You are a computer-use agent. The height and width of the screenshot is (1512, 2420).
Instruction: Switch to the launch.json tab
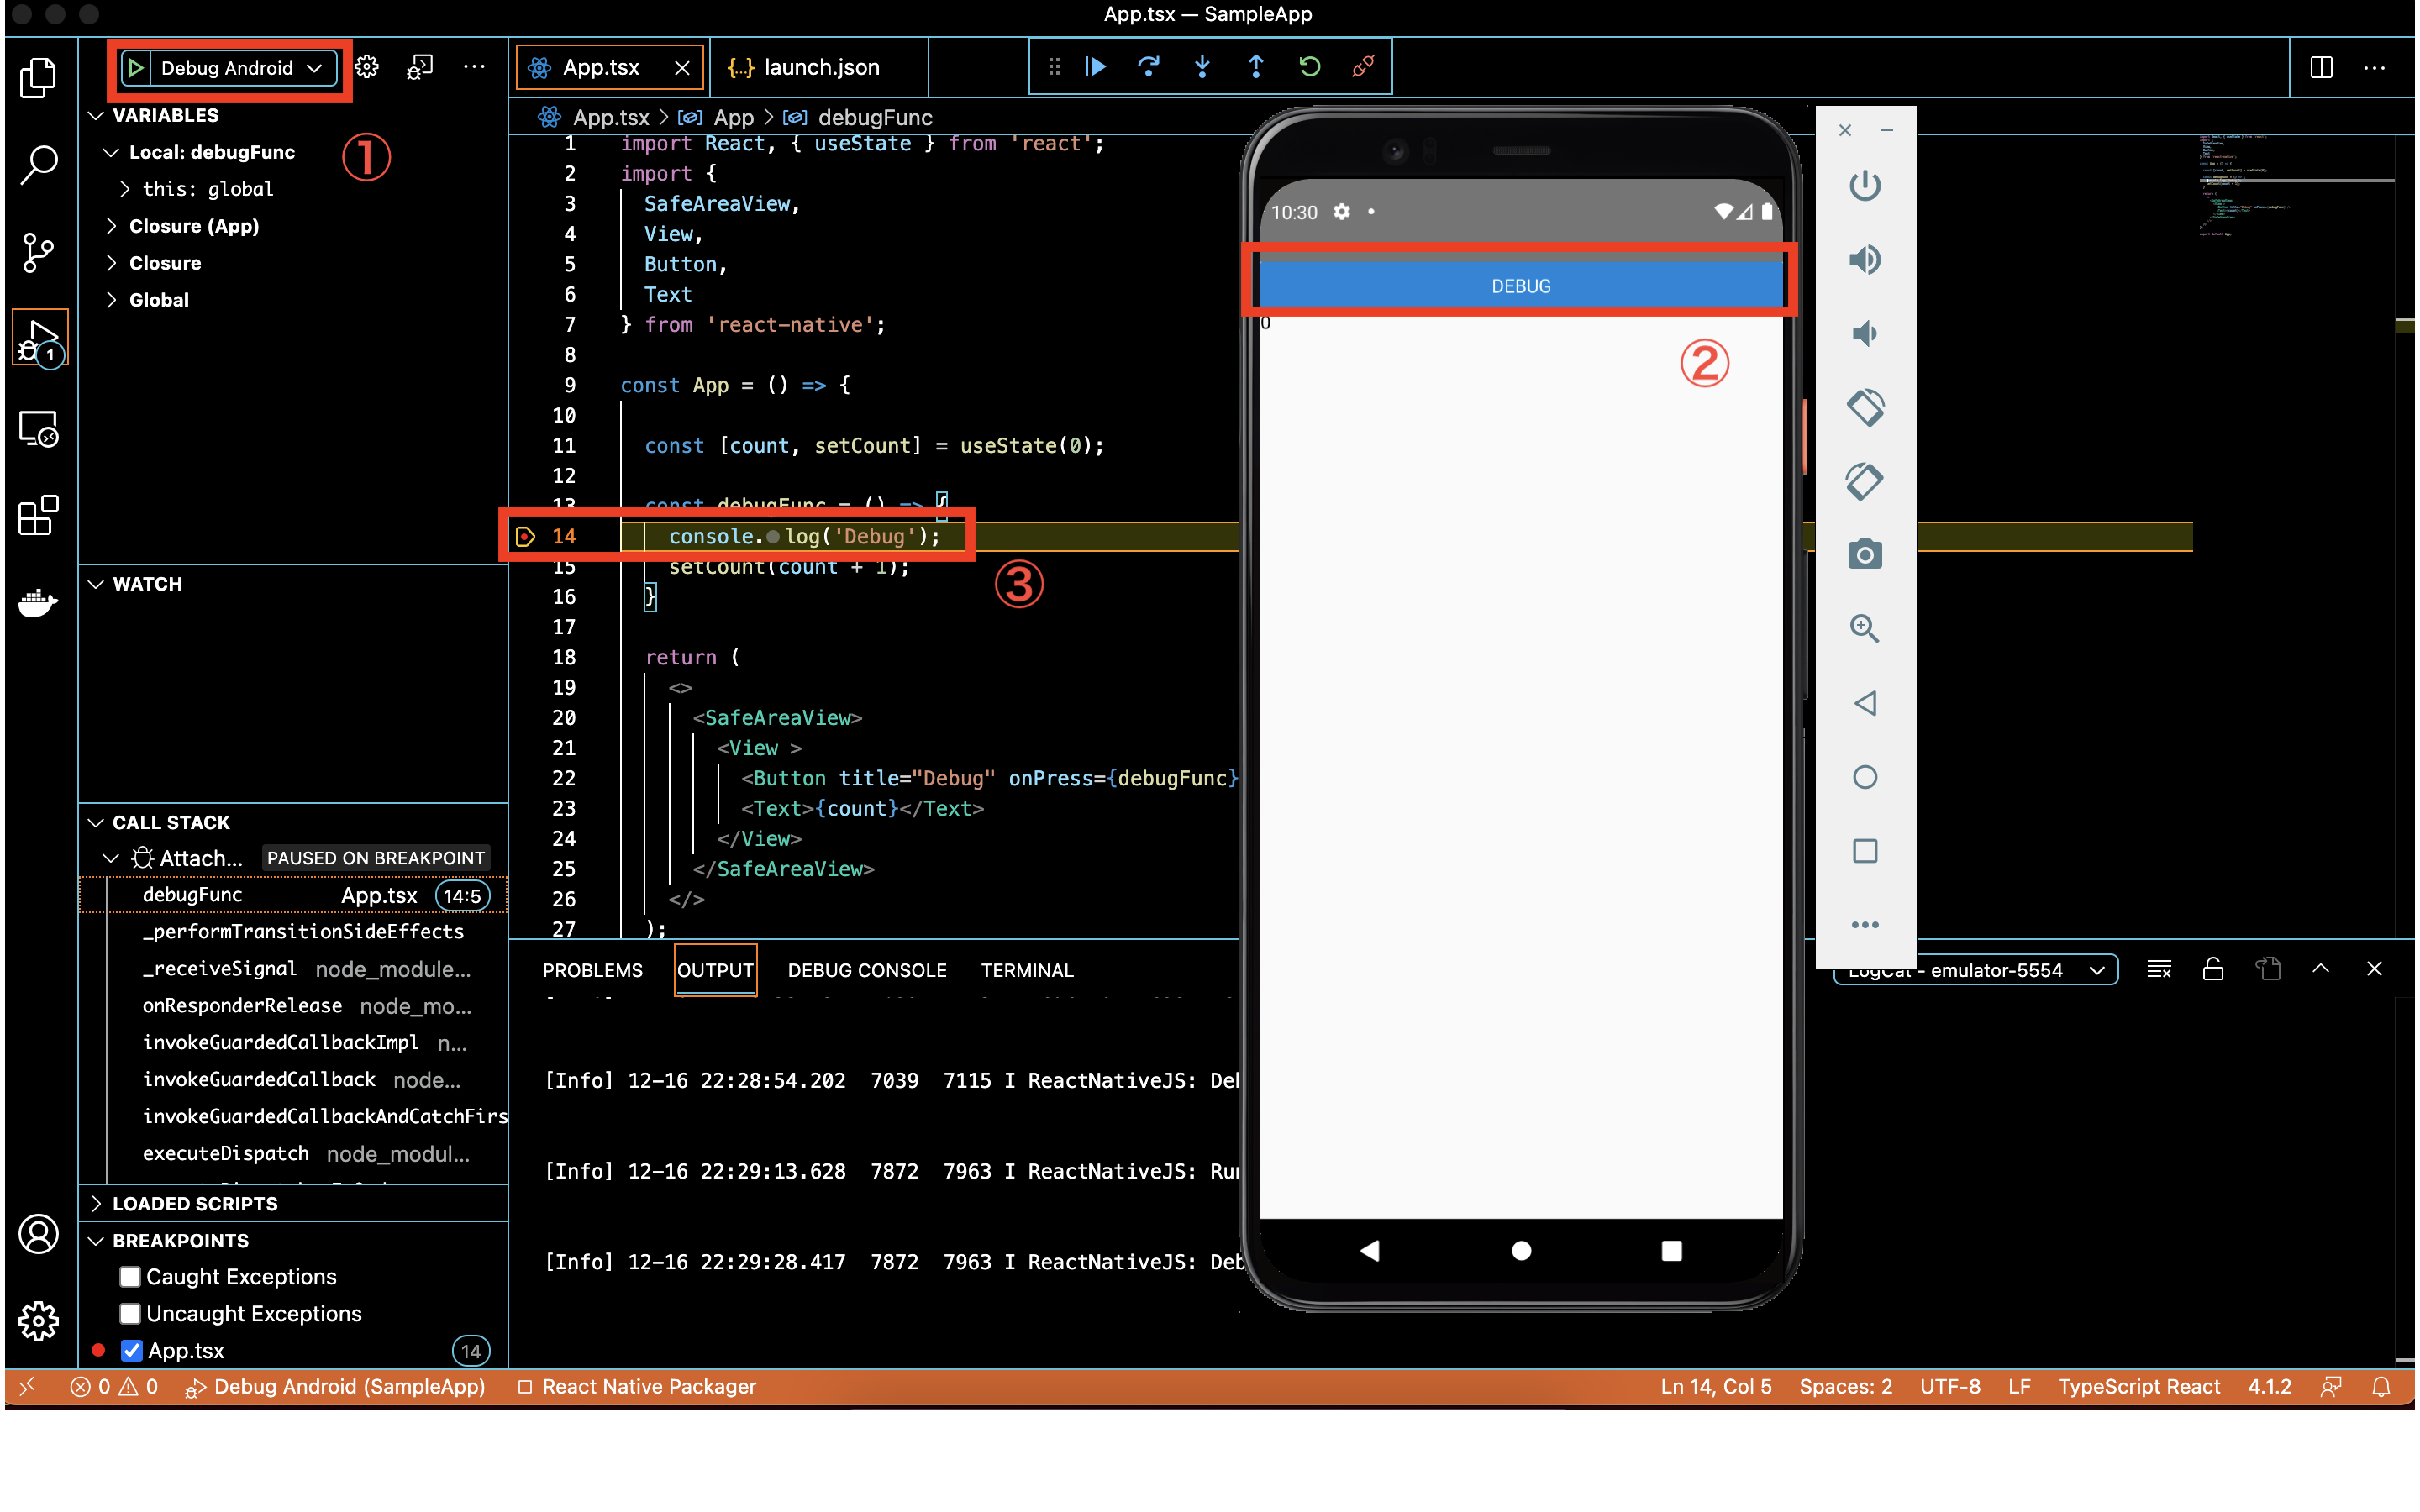[x=820, y=67]
